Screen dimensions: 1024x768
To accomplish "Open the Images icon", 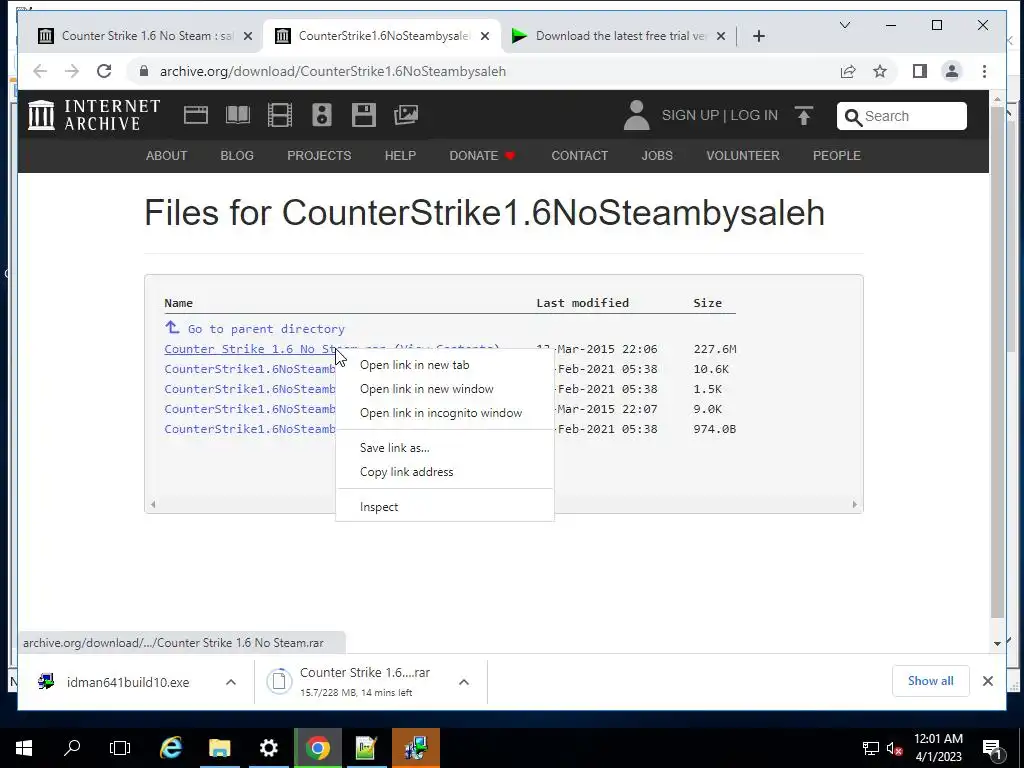I will click(406, 115).
